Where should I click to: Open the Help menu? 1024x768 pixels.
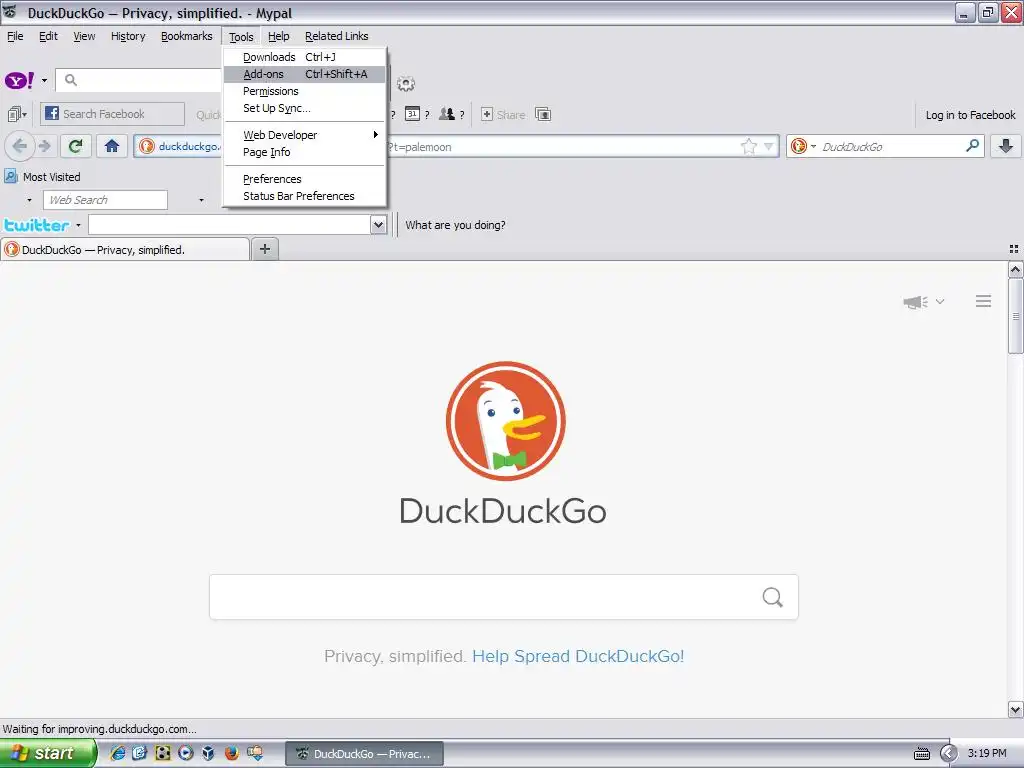point(278,36)
